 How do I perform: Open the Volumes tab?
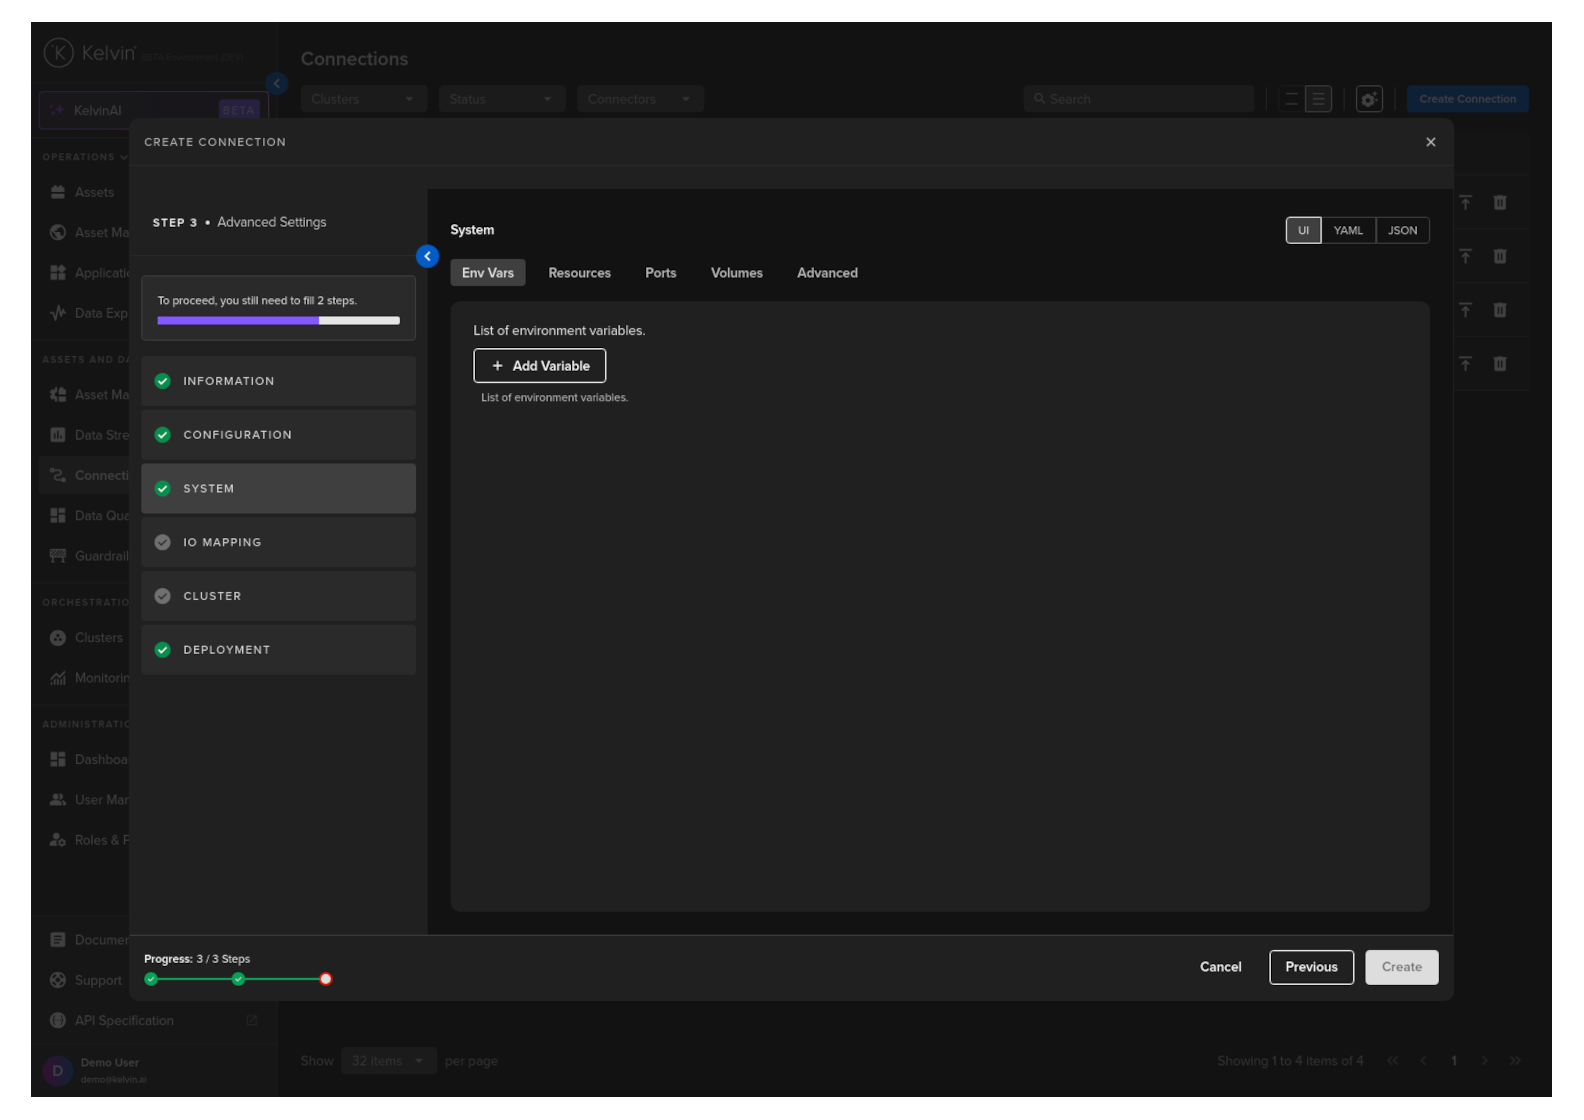[x=736, y=273]
